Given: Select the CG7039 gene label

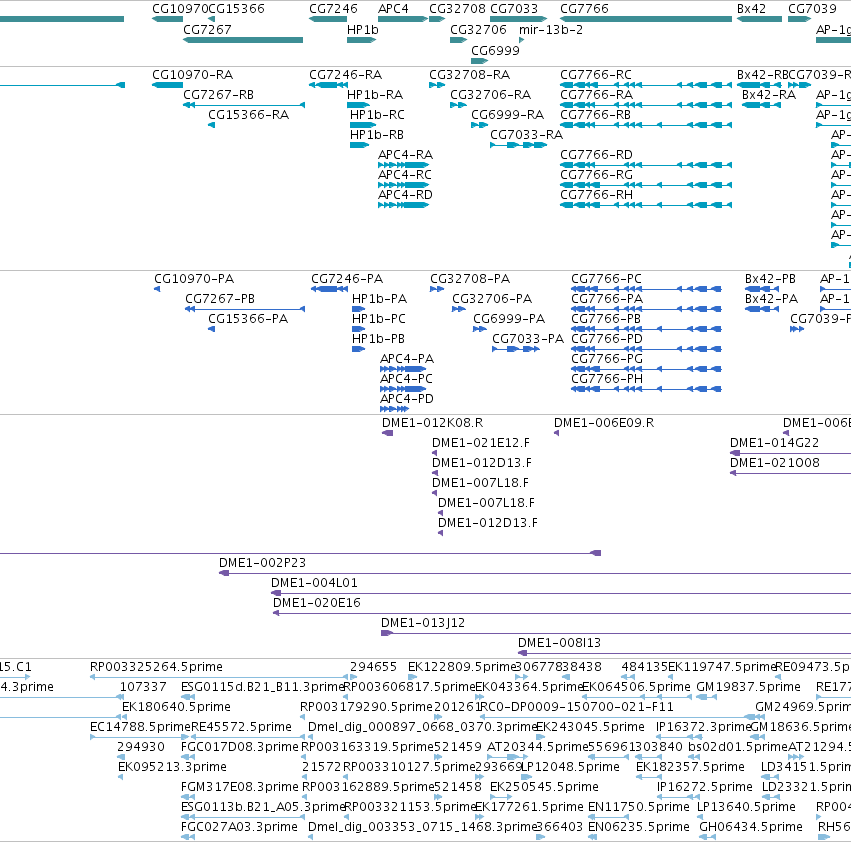Looking at the screenshot, I should click(x=812, y=9).
